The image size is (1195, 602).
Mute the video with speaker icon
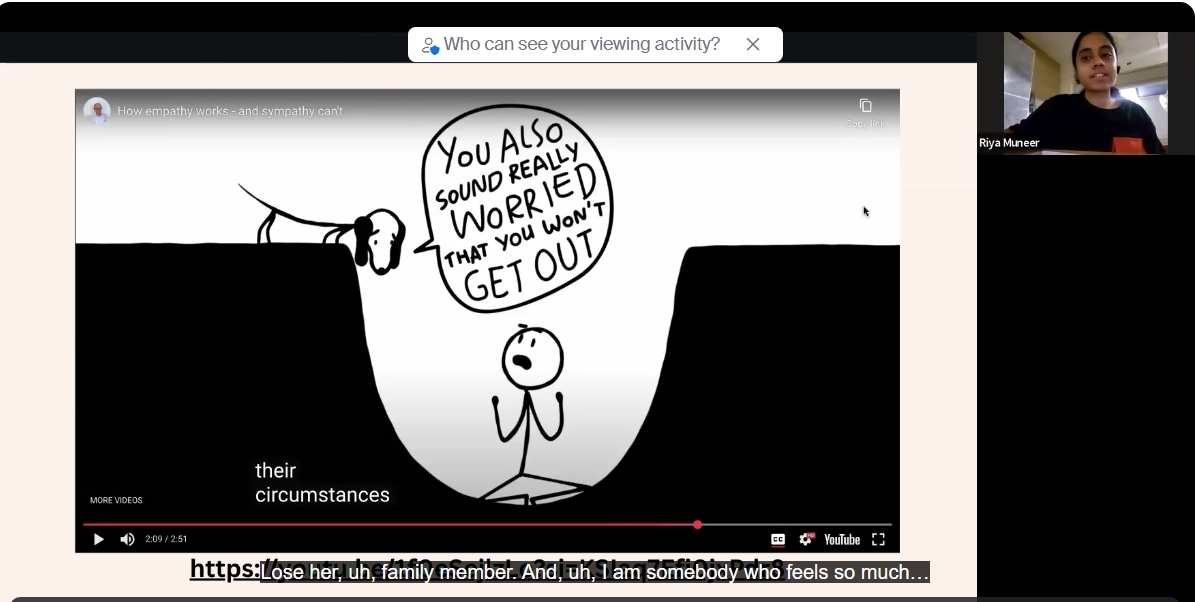click(x=127, y=539)
